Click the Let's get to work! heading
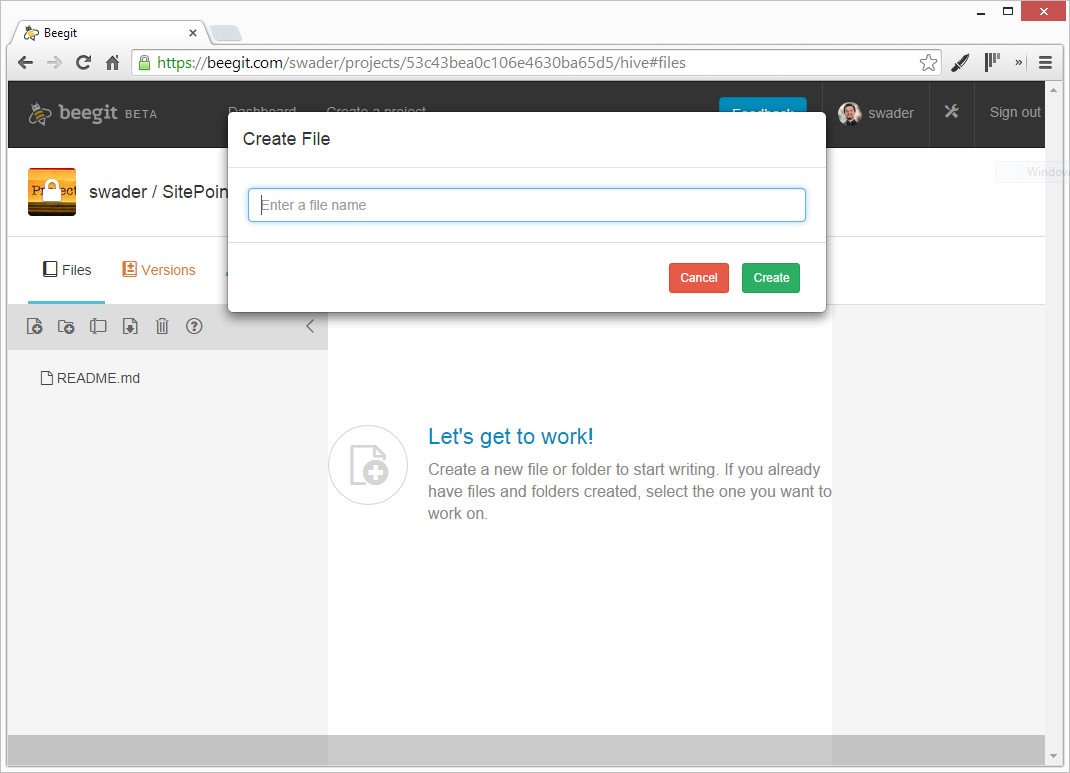The width and height of the screenshot is (1070, 773). click(x=510, y=437)
